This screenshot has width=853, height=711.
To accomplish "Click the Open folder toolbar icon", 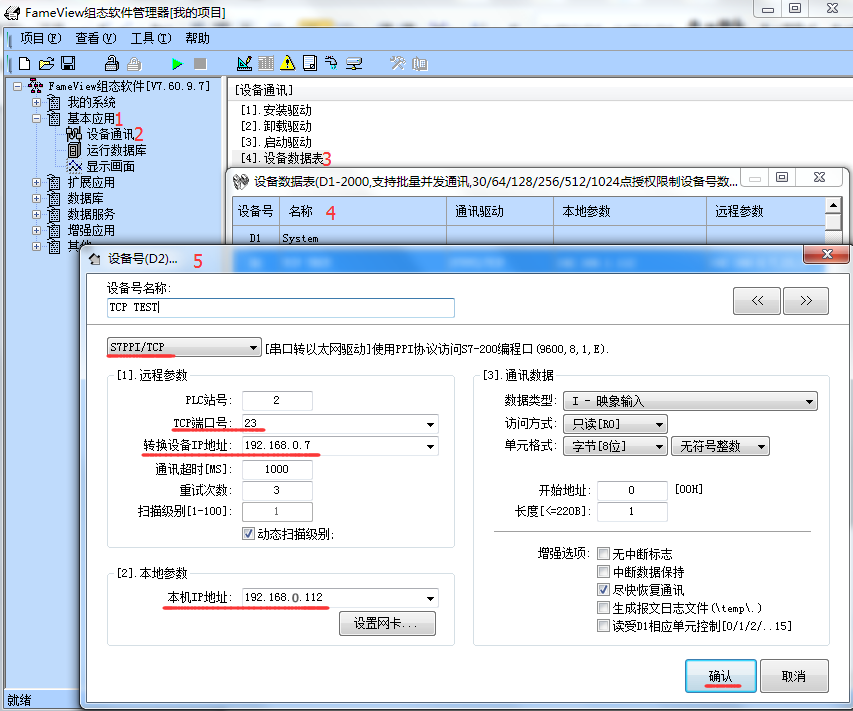I will pyautogui.click(x=46, y=63).
